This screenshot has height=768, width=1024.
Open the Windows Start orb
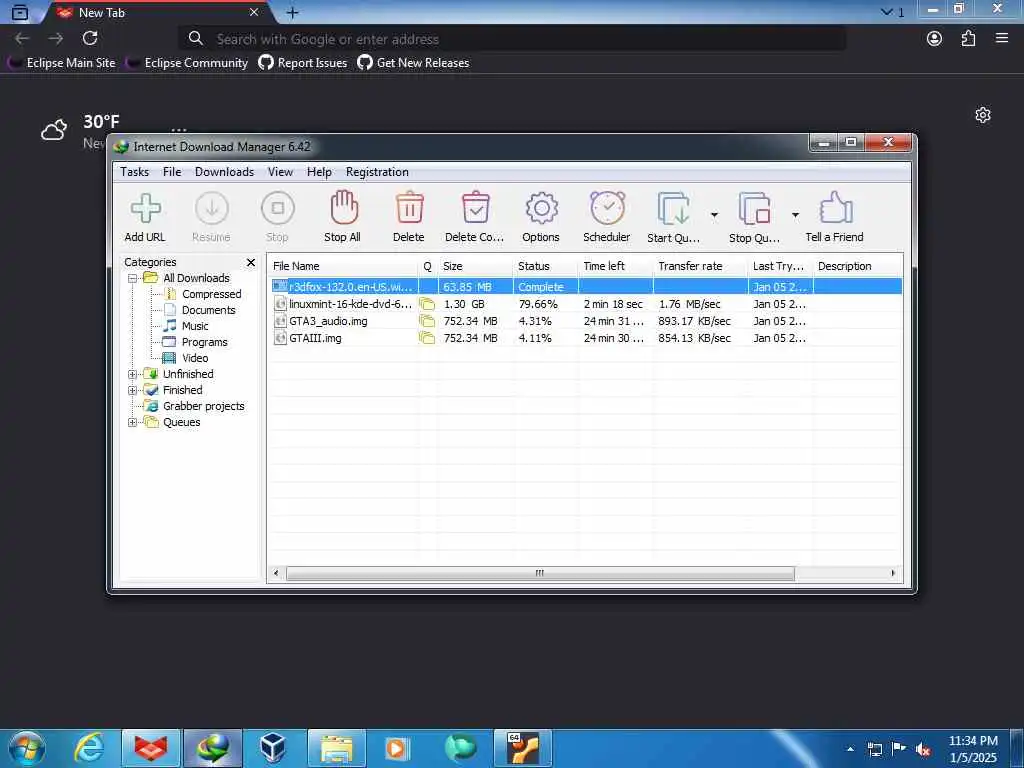pos(27,748)
